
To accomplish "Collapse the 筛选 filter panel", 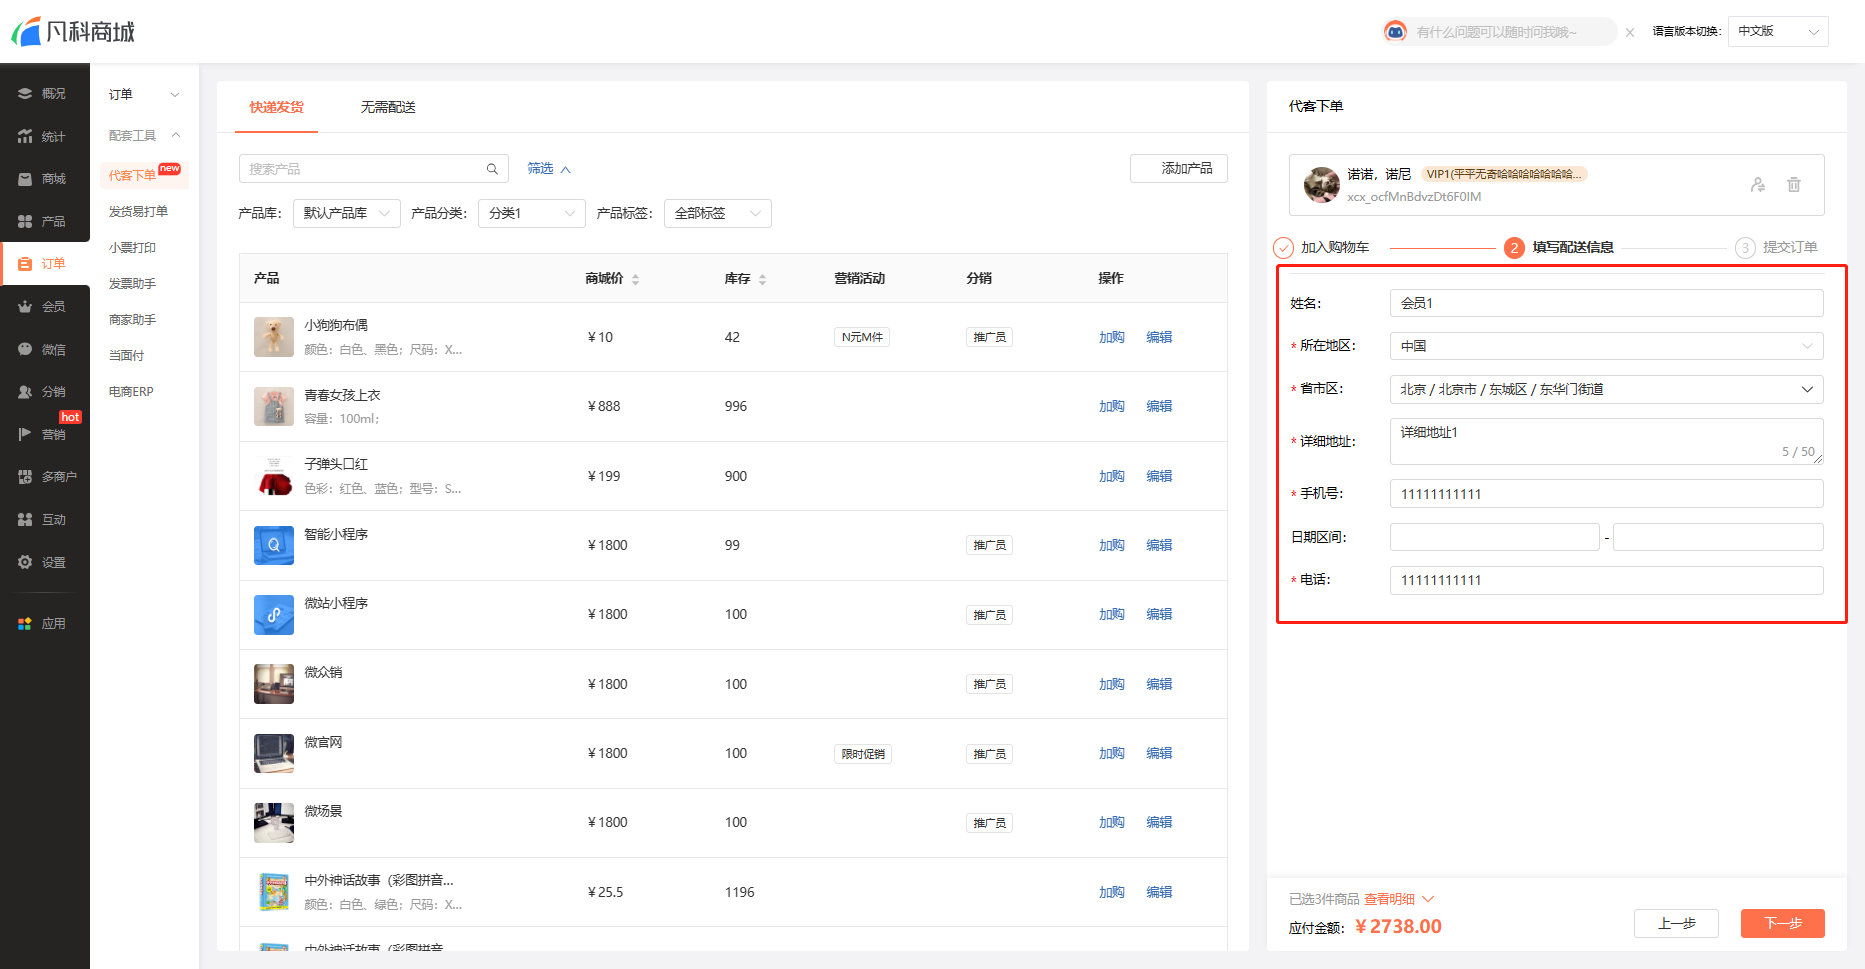I will (549, 169).
